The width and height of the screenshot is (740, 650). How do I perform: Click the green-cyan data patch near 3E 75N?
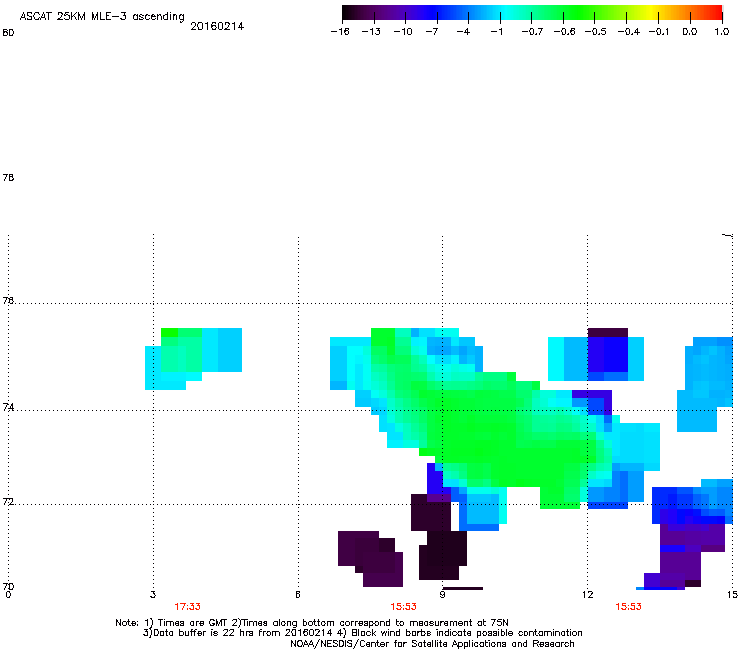click(x=193, y=358)
